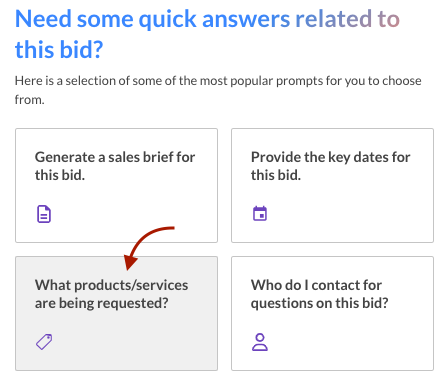Open the key dates prompt card

point(332,185)
